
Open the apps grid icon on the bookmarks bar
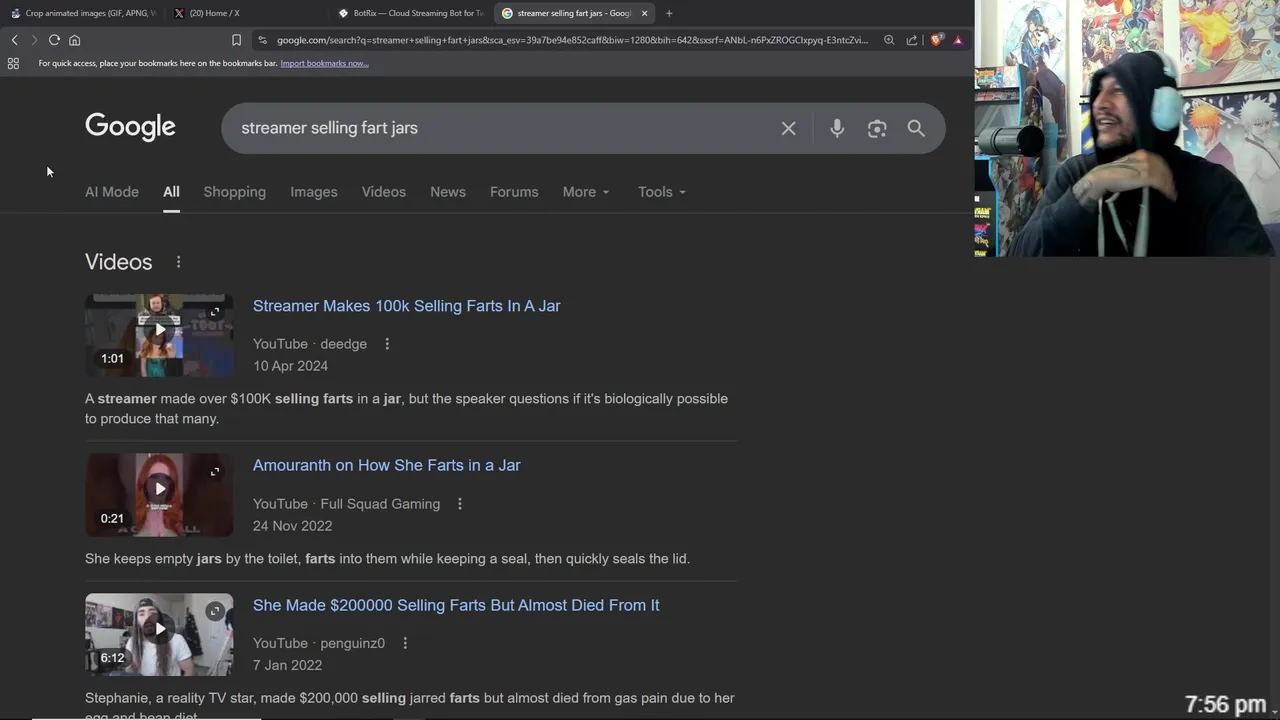click(13, 63)
